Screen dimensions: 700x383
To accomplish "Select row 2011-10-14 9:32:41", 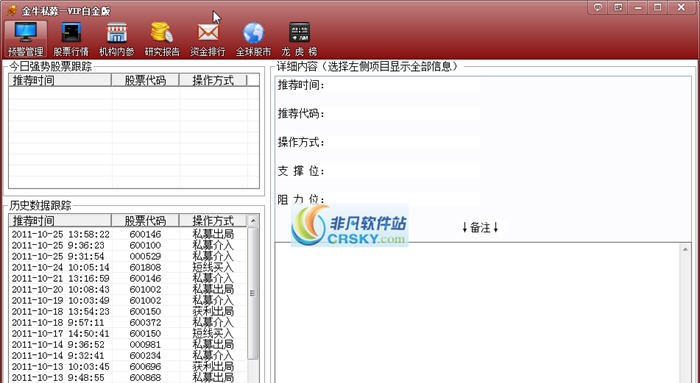I will [x=128, y=355].
